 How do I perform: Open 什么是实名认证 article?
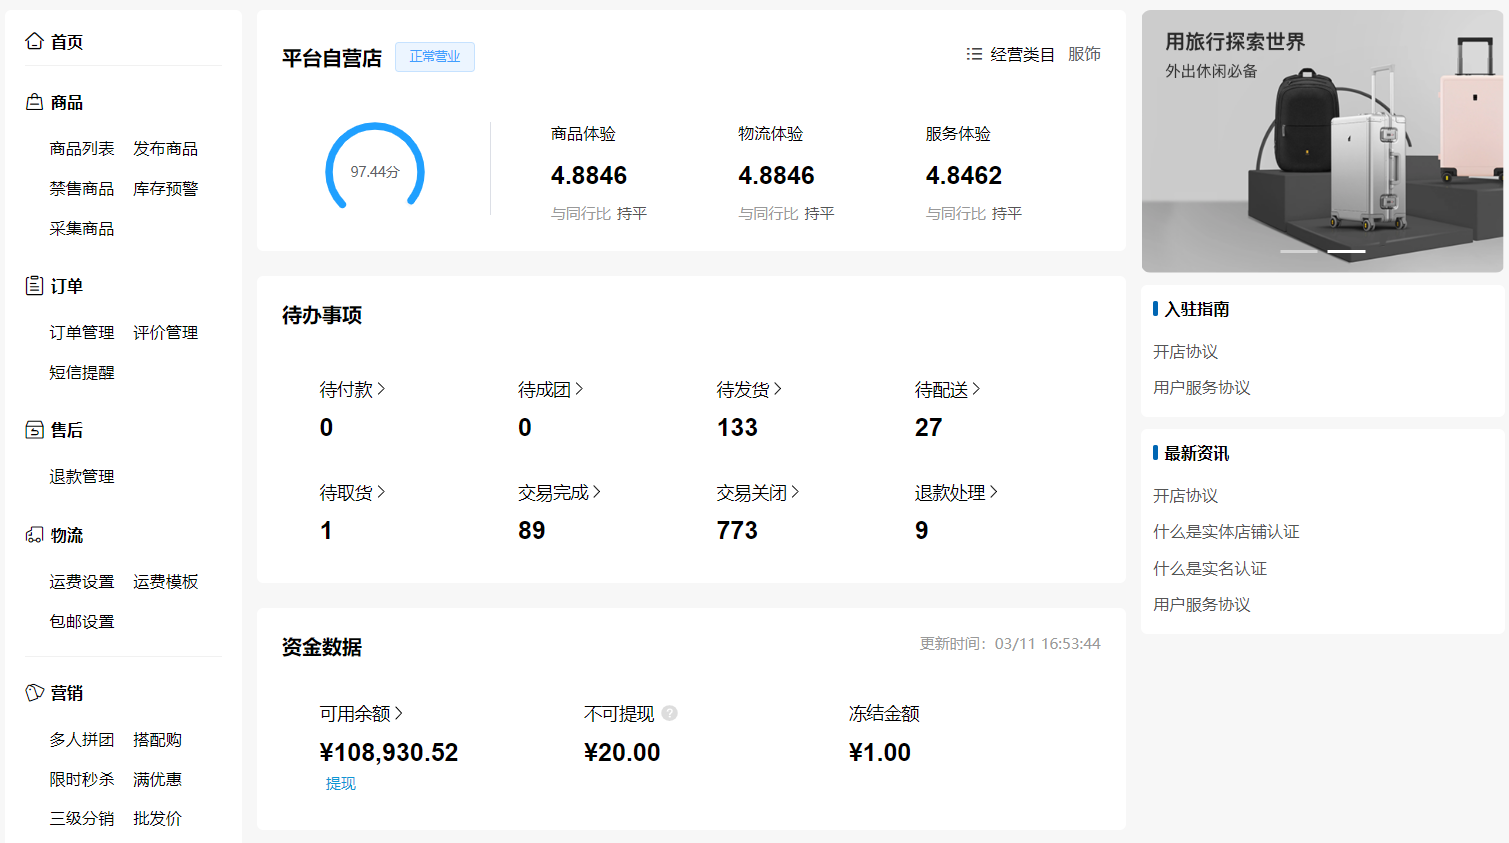[x=1210, y=569]
